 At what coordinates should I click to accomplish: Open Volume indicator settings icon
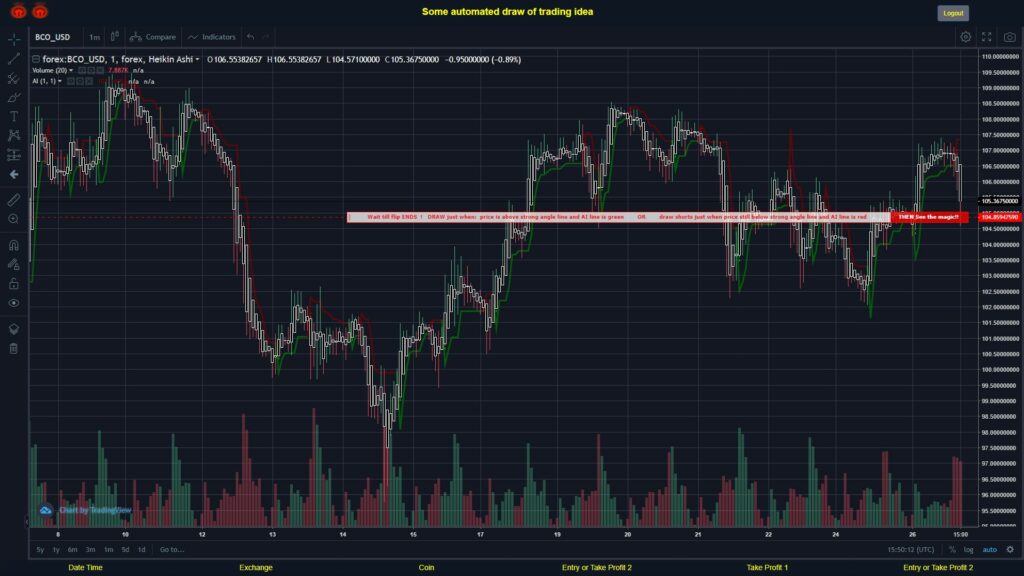91,71
